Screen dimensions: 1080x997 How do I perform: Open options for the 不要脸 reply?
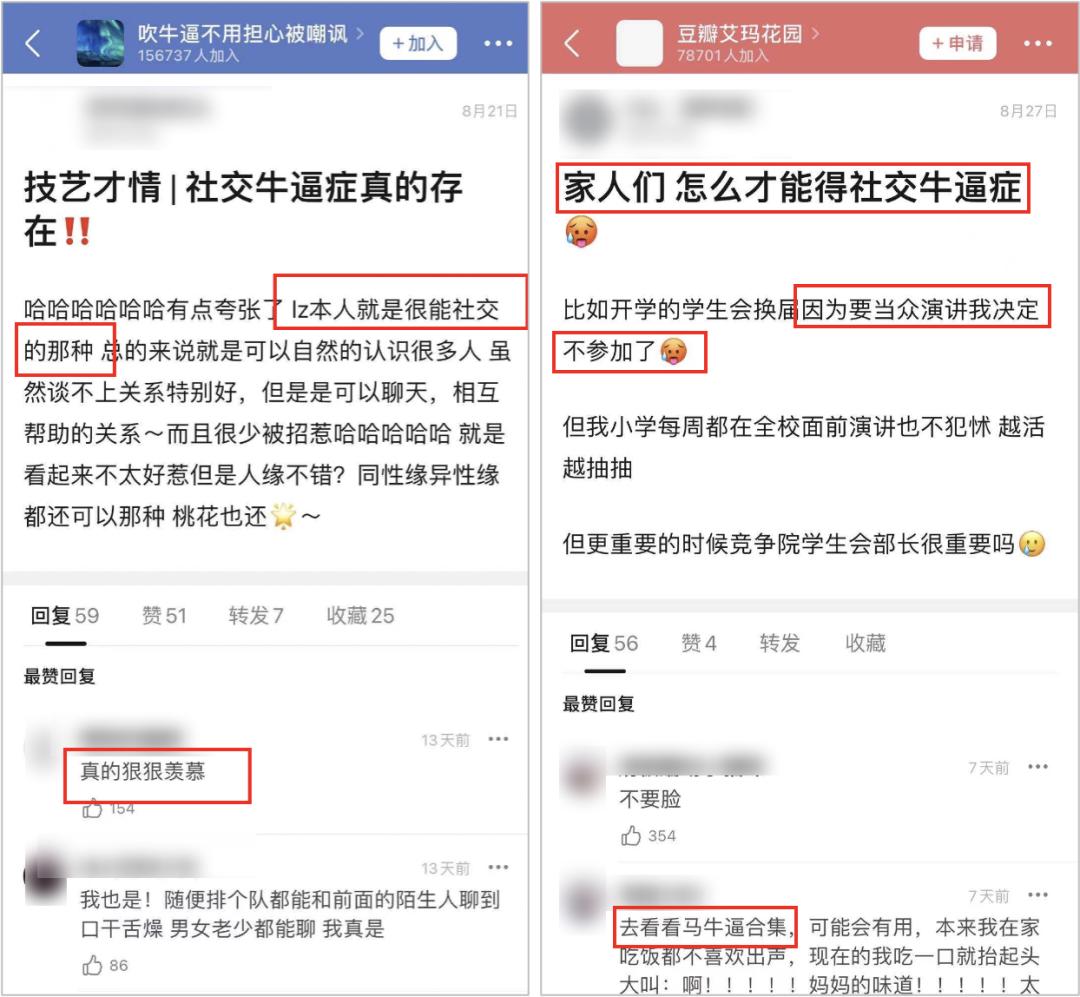[1037, 767]
